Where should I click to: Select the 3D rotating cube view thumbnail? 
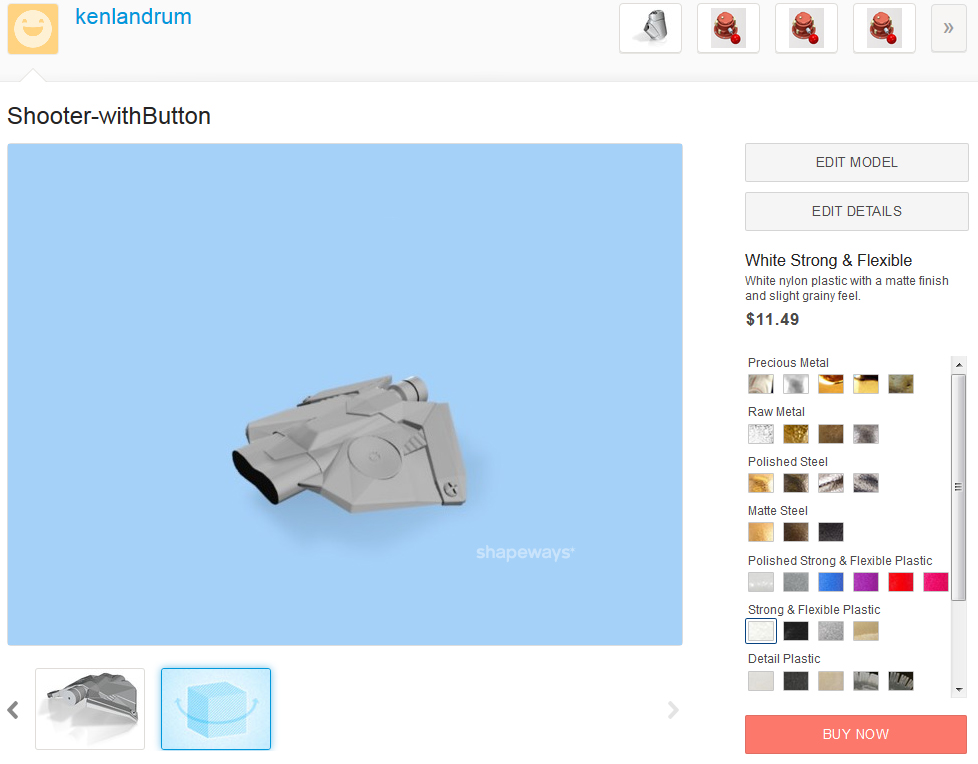(216, 708)
